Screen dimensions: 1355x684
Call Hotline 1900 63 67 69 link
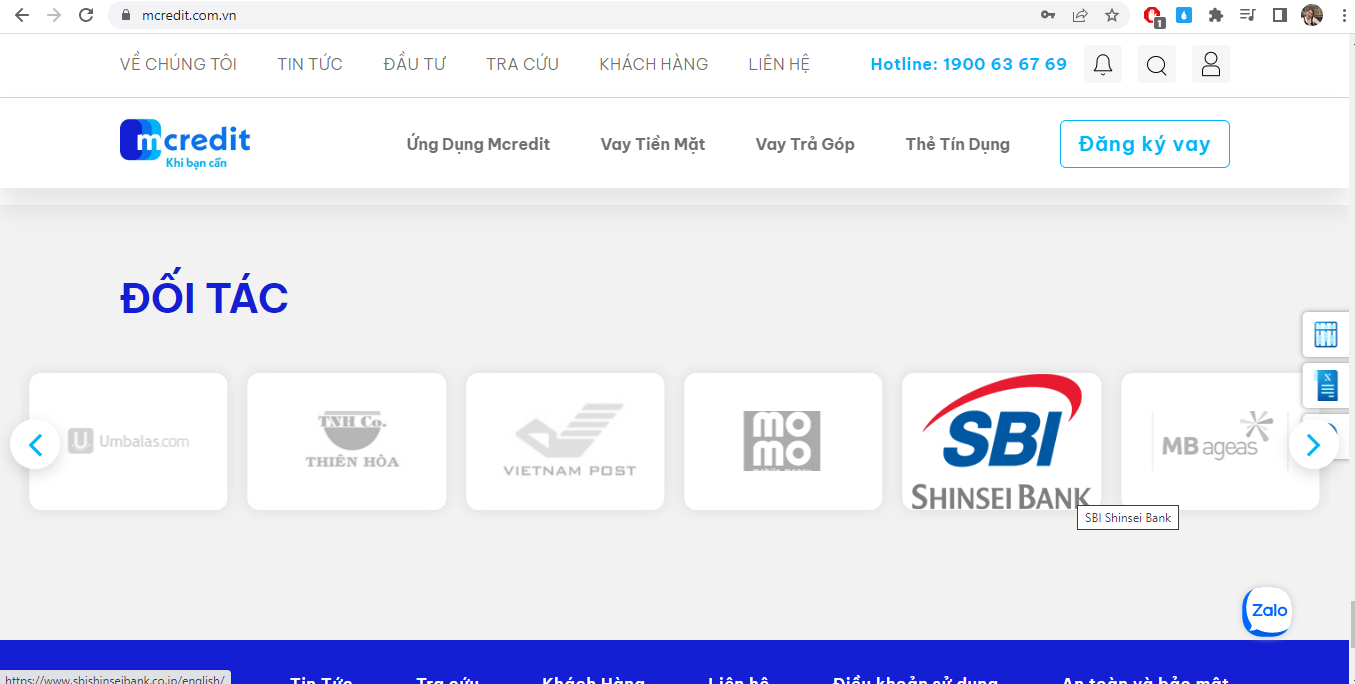968,64
